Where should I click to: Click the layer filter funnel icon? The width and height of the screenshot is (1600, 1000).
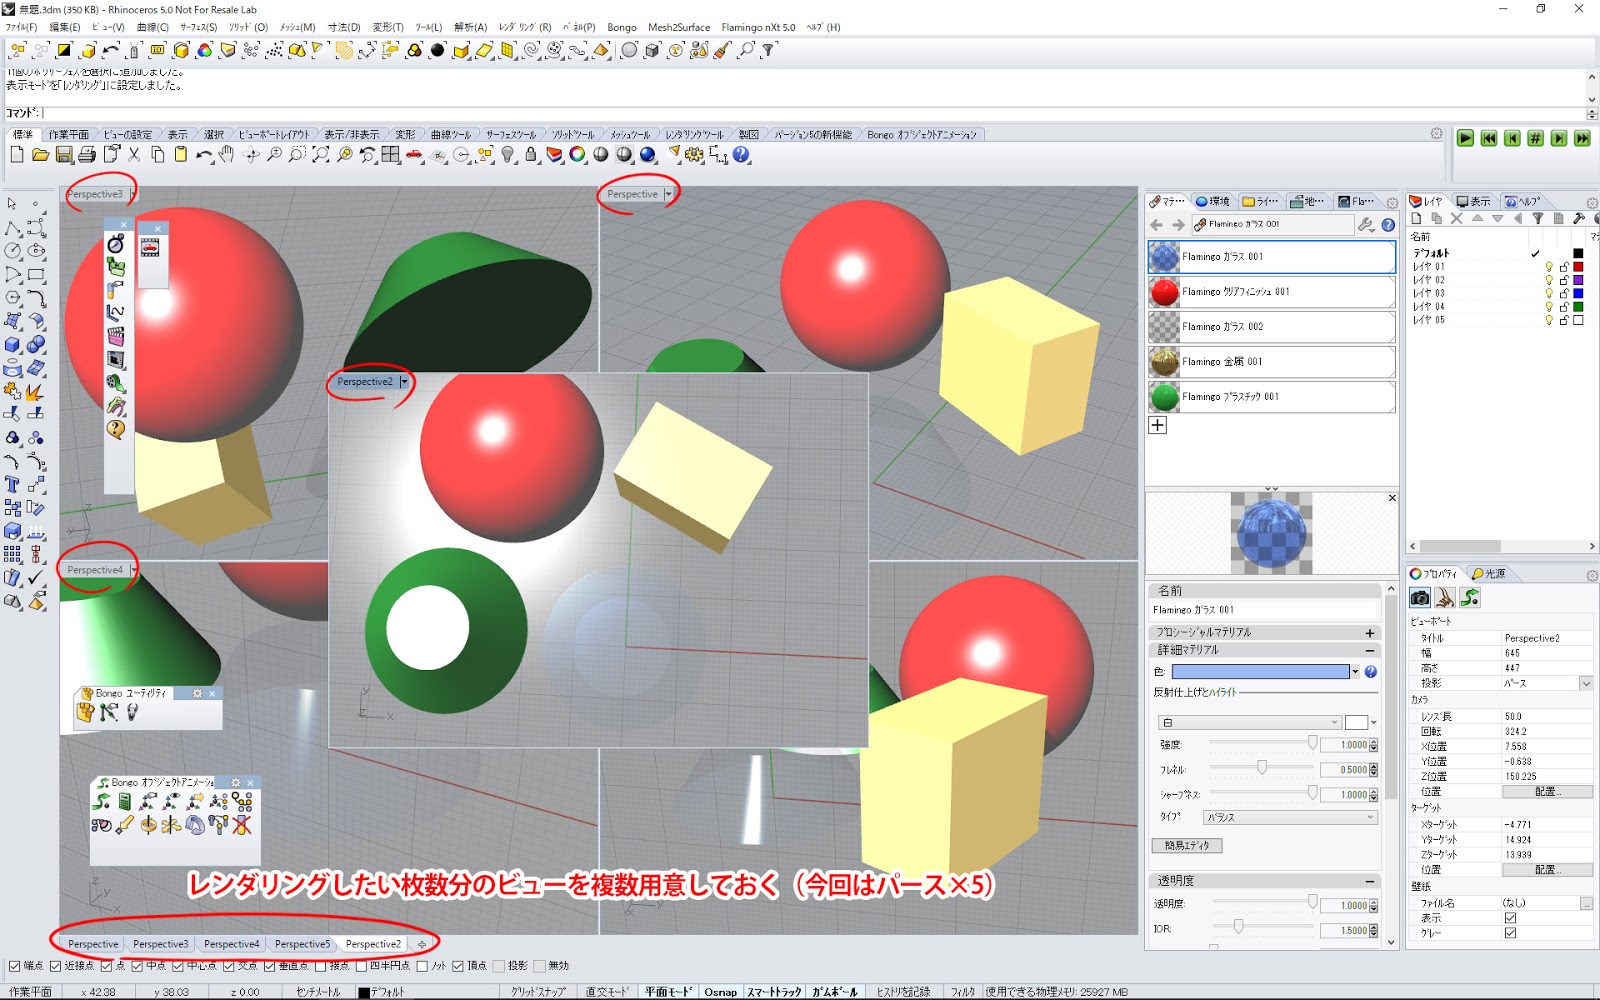point(1538,218)
